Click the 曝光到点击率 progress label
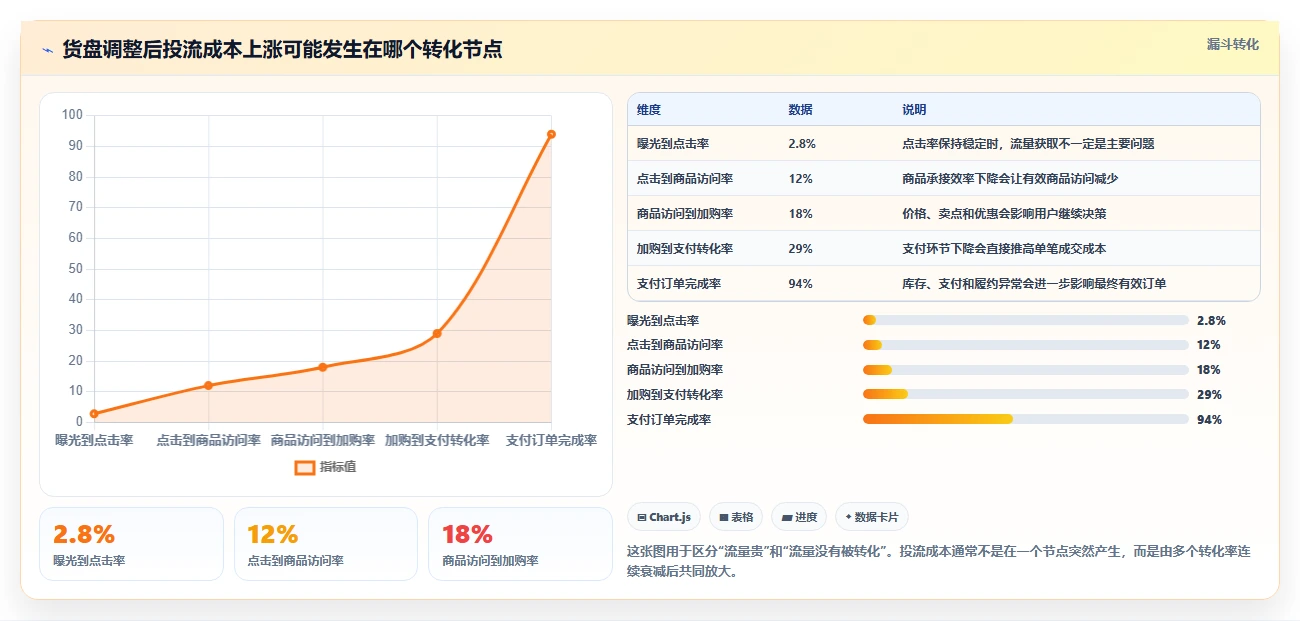Screen dimensions: 1300x621 (663, 320)
